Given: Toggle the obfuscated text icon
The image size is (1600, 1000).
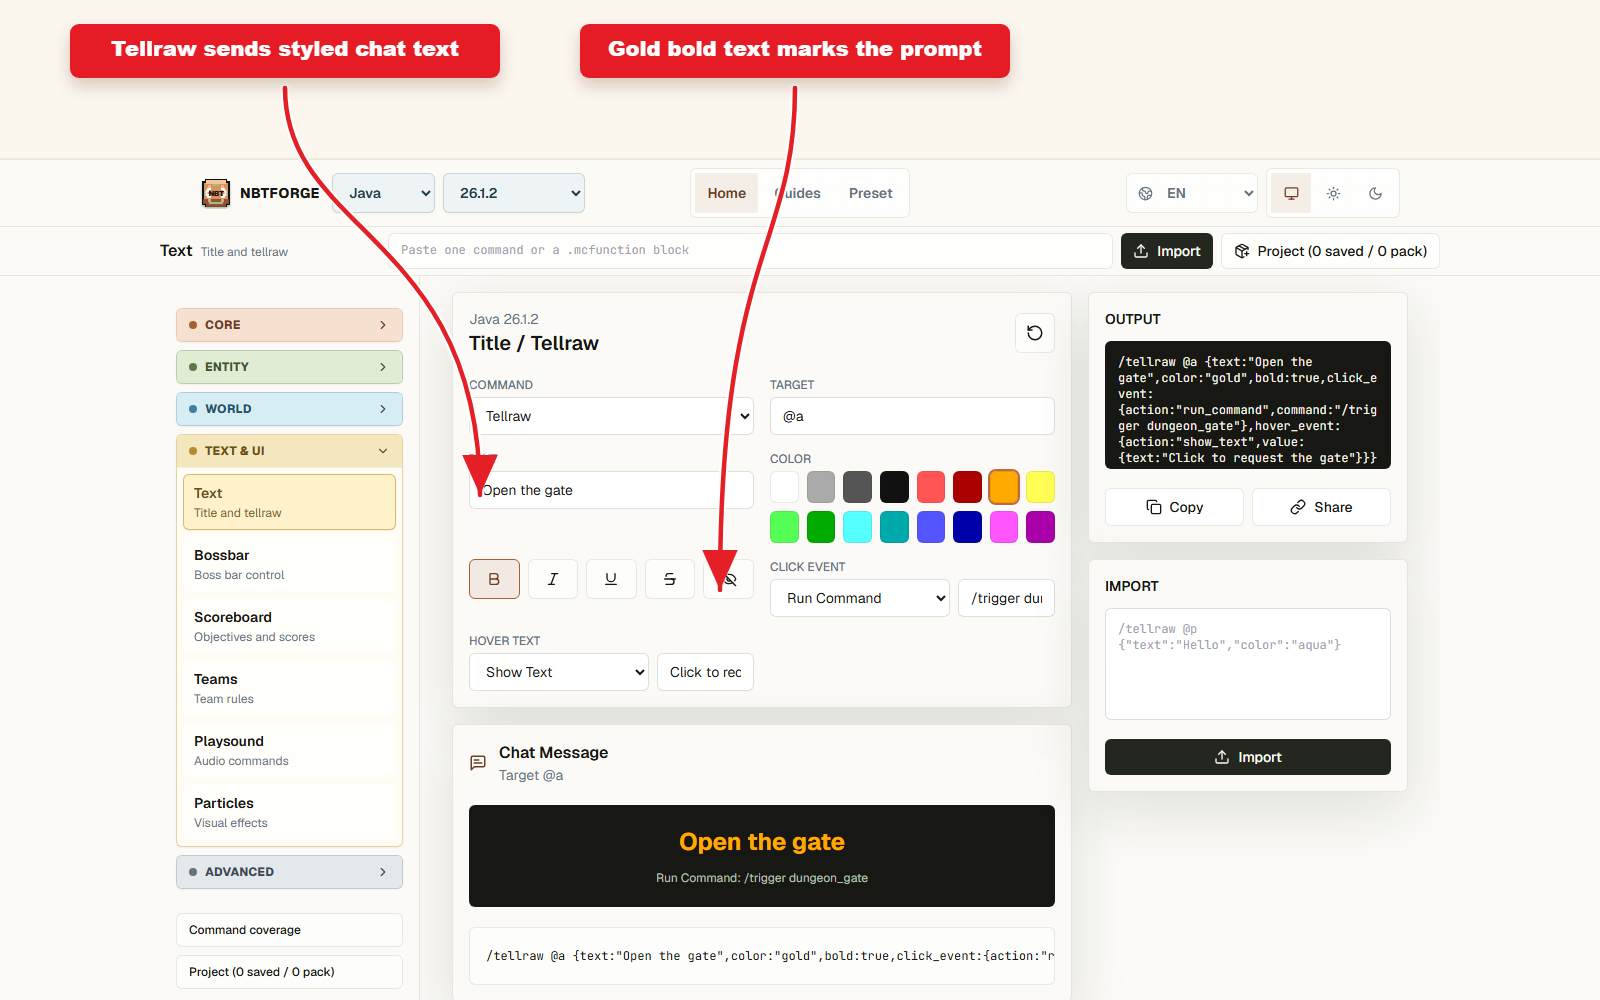Looking at the screenshot, I should click(729, 579).
